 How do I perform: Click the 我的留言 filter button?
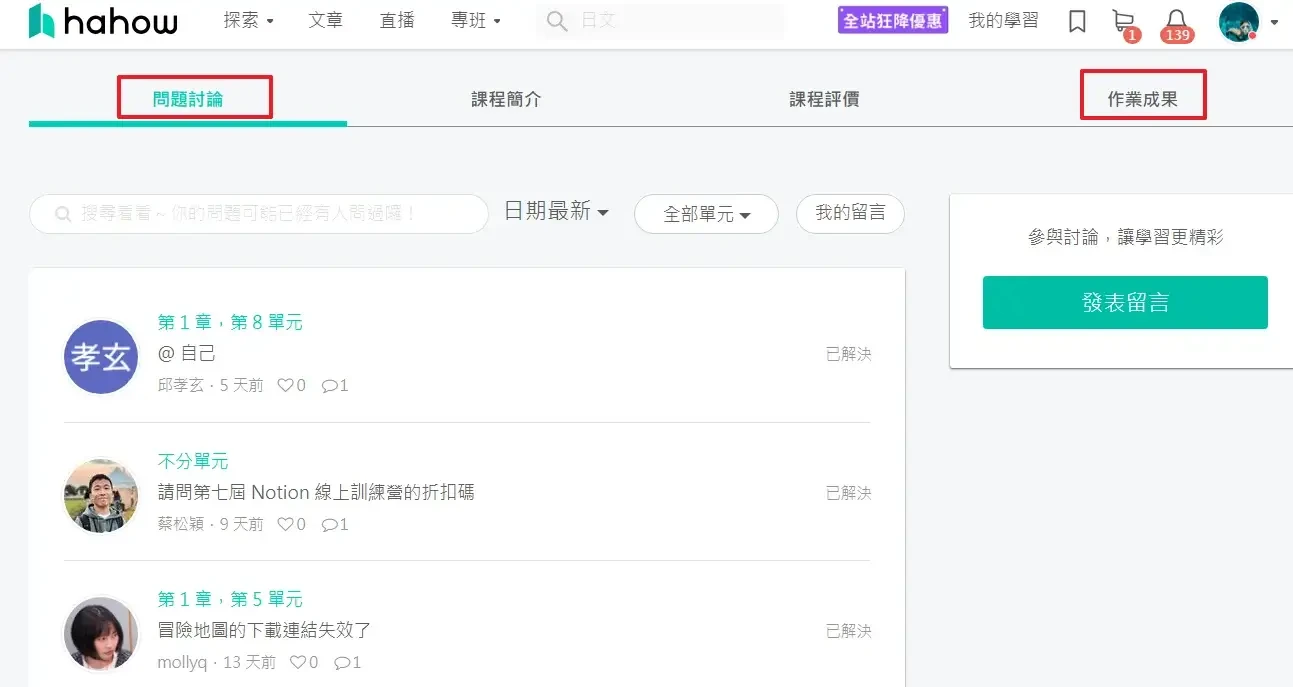(x=850, y=213)
